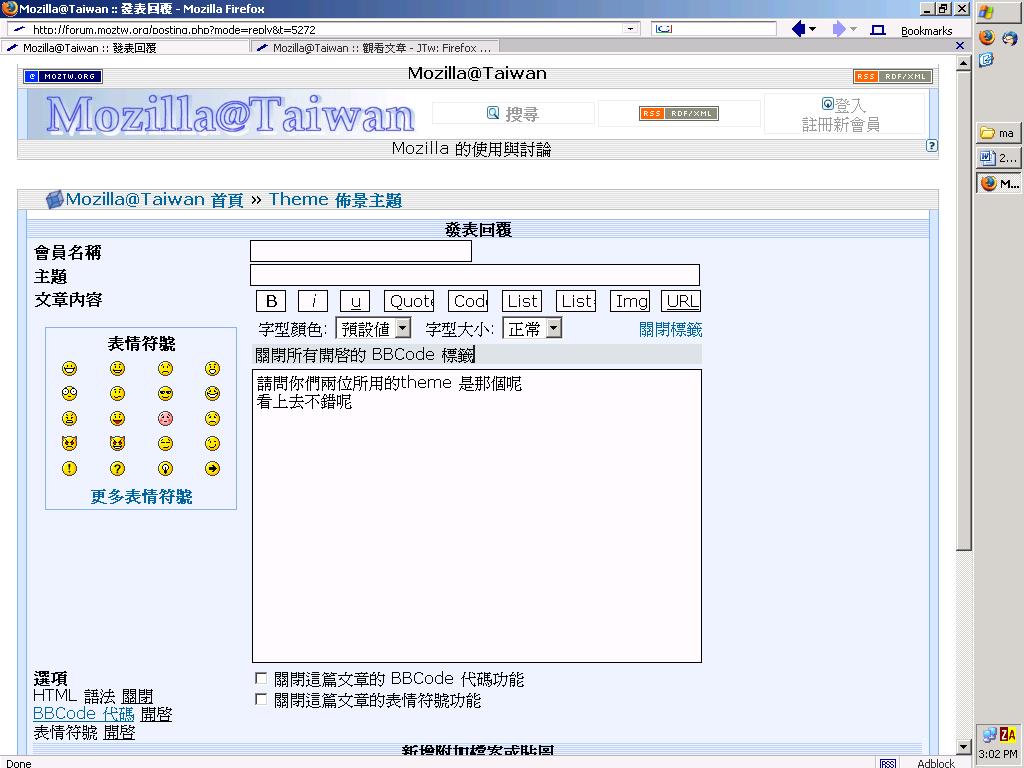The width and height of the screenshot is (1024, 768).
Task: Click the Quote BBCode button
Action: [409, 301]
